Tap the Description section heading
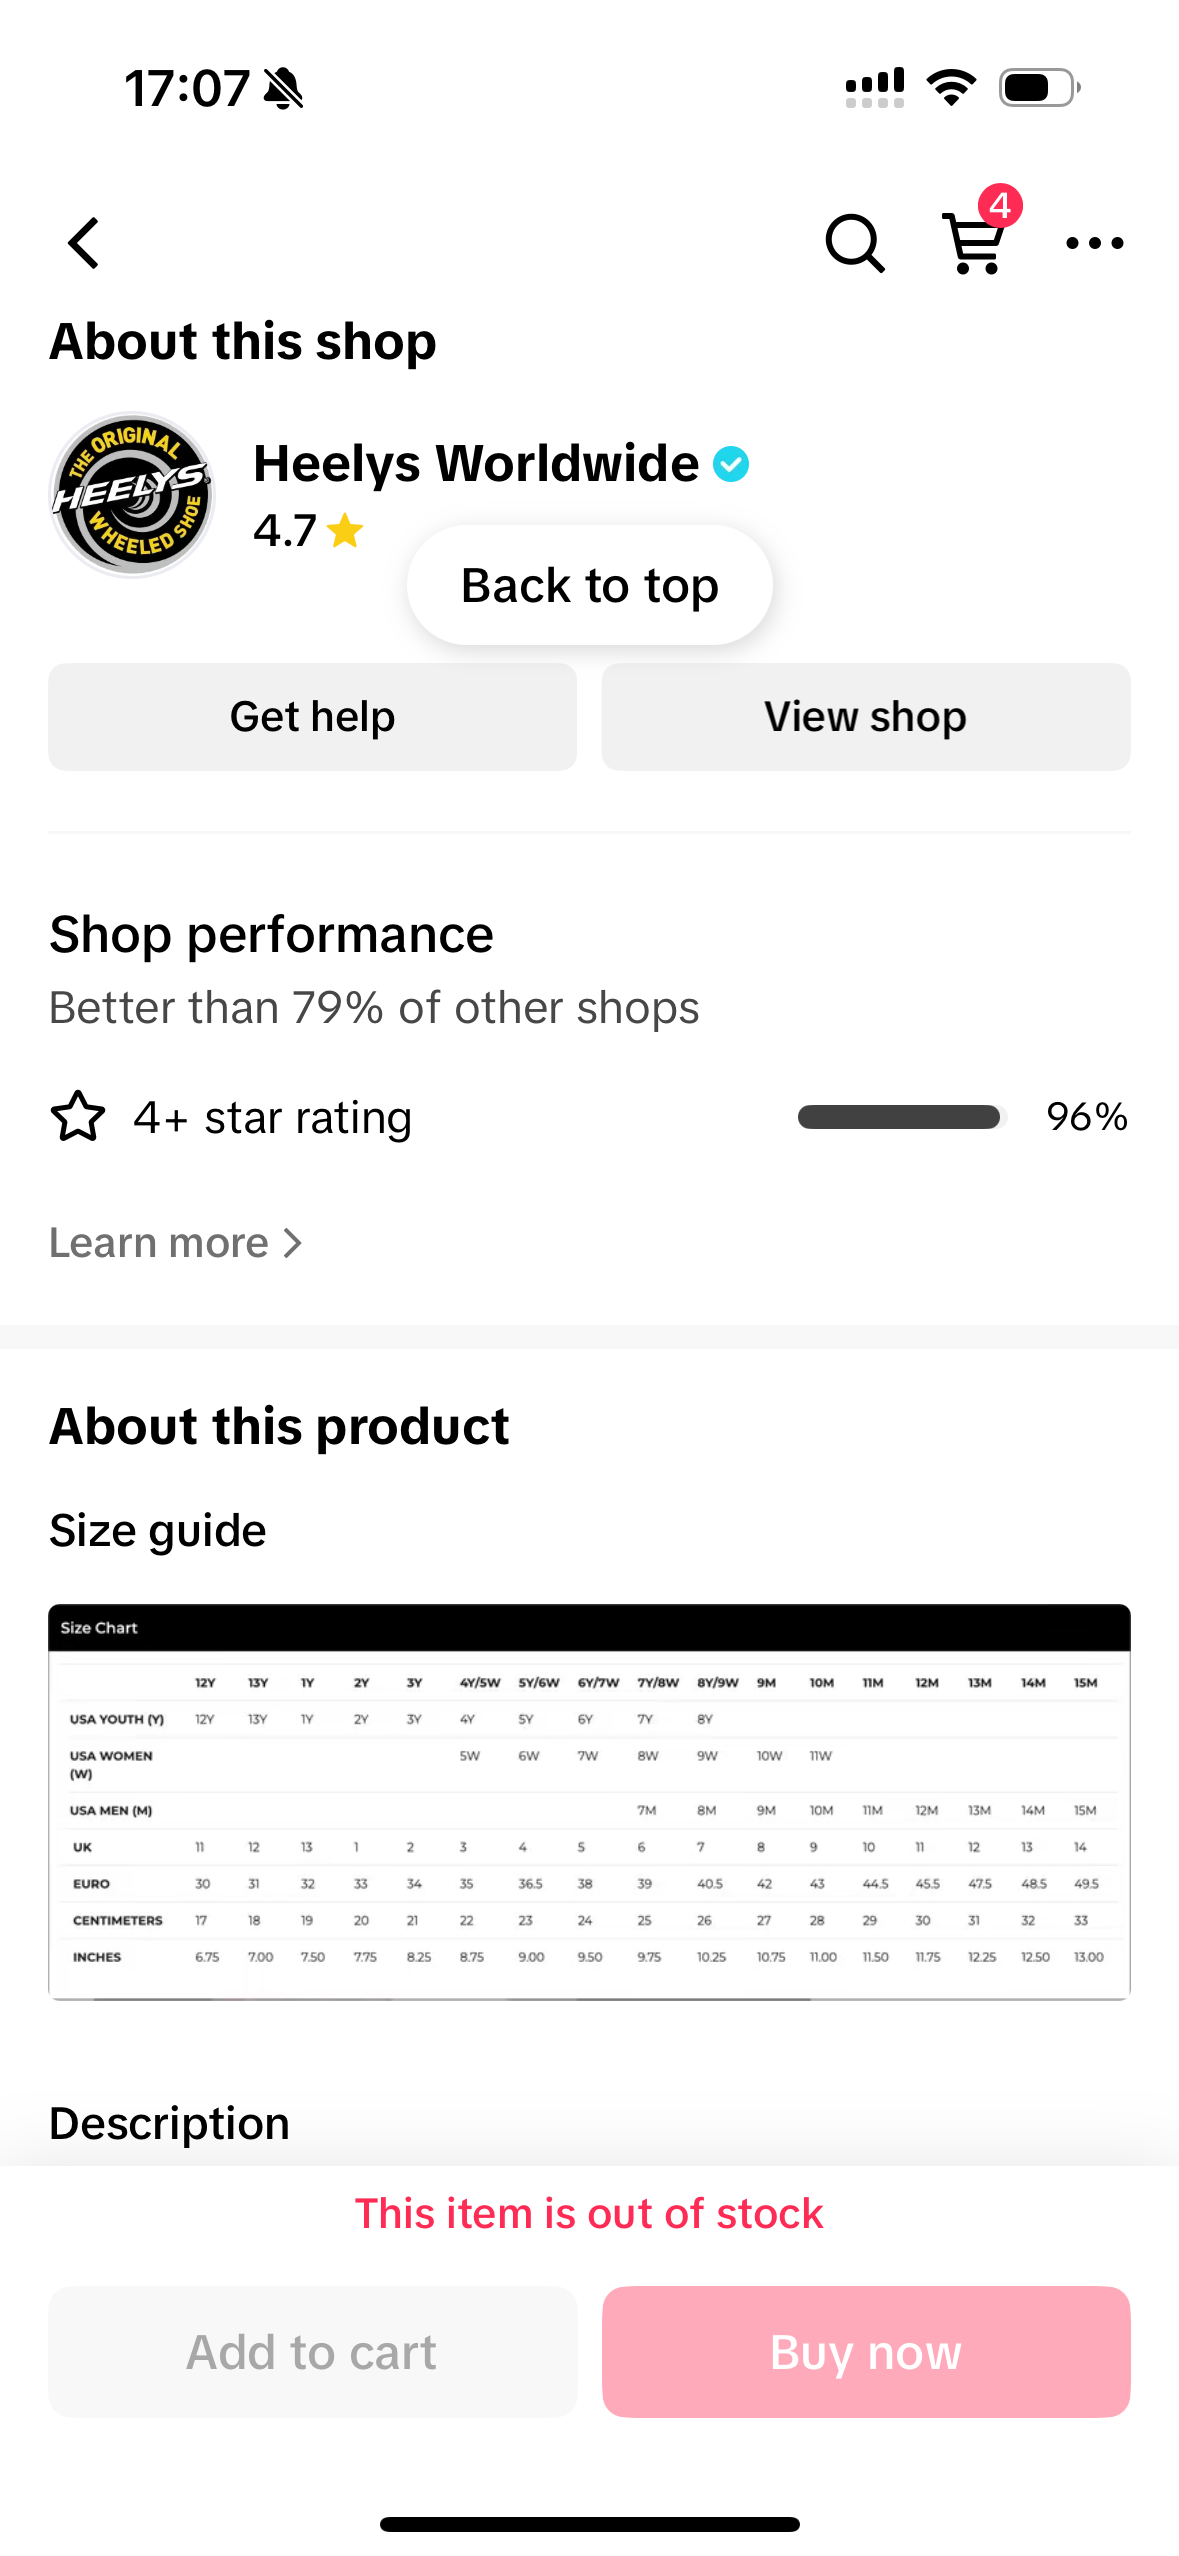This screenshot has height=2556, width=1179. point(170,2123)
